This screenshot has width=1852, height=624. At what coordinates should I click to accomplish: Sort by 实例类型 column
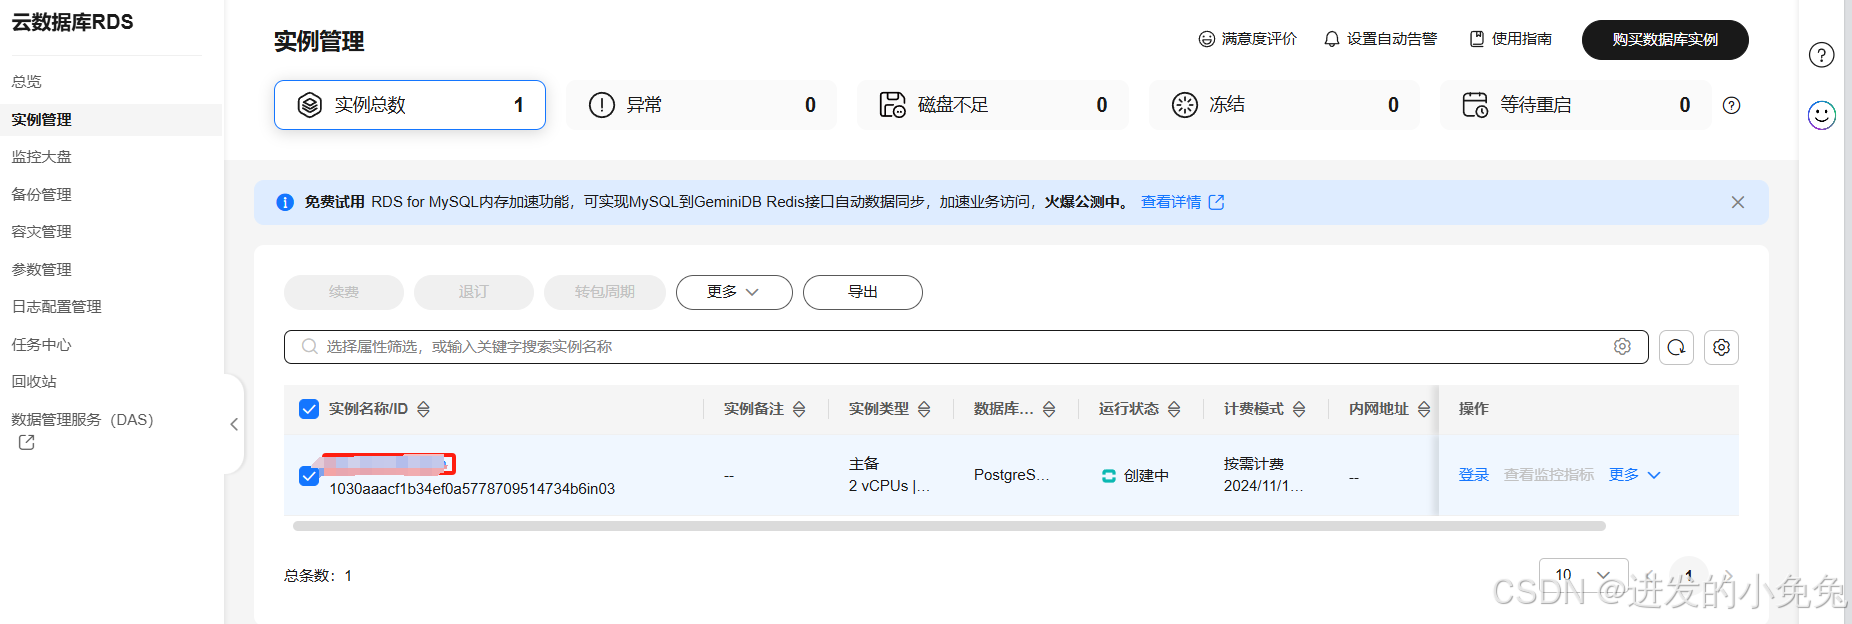[925, 409]
